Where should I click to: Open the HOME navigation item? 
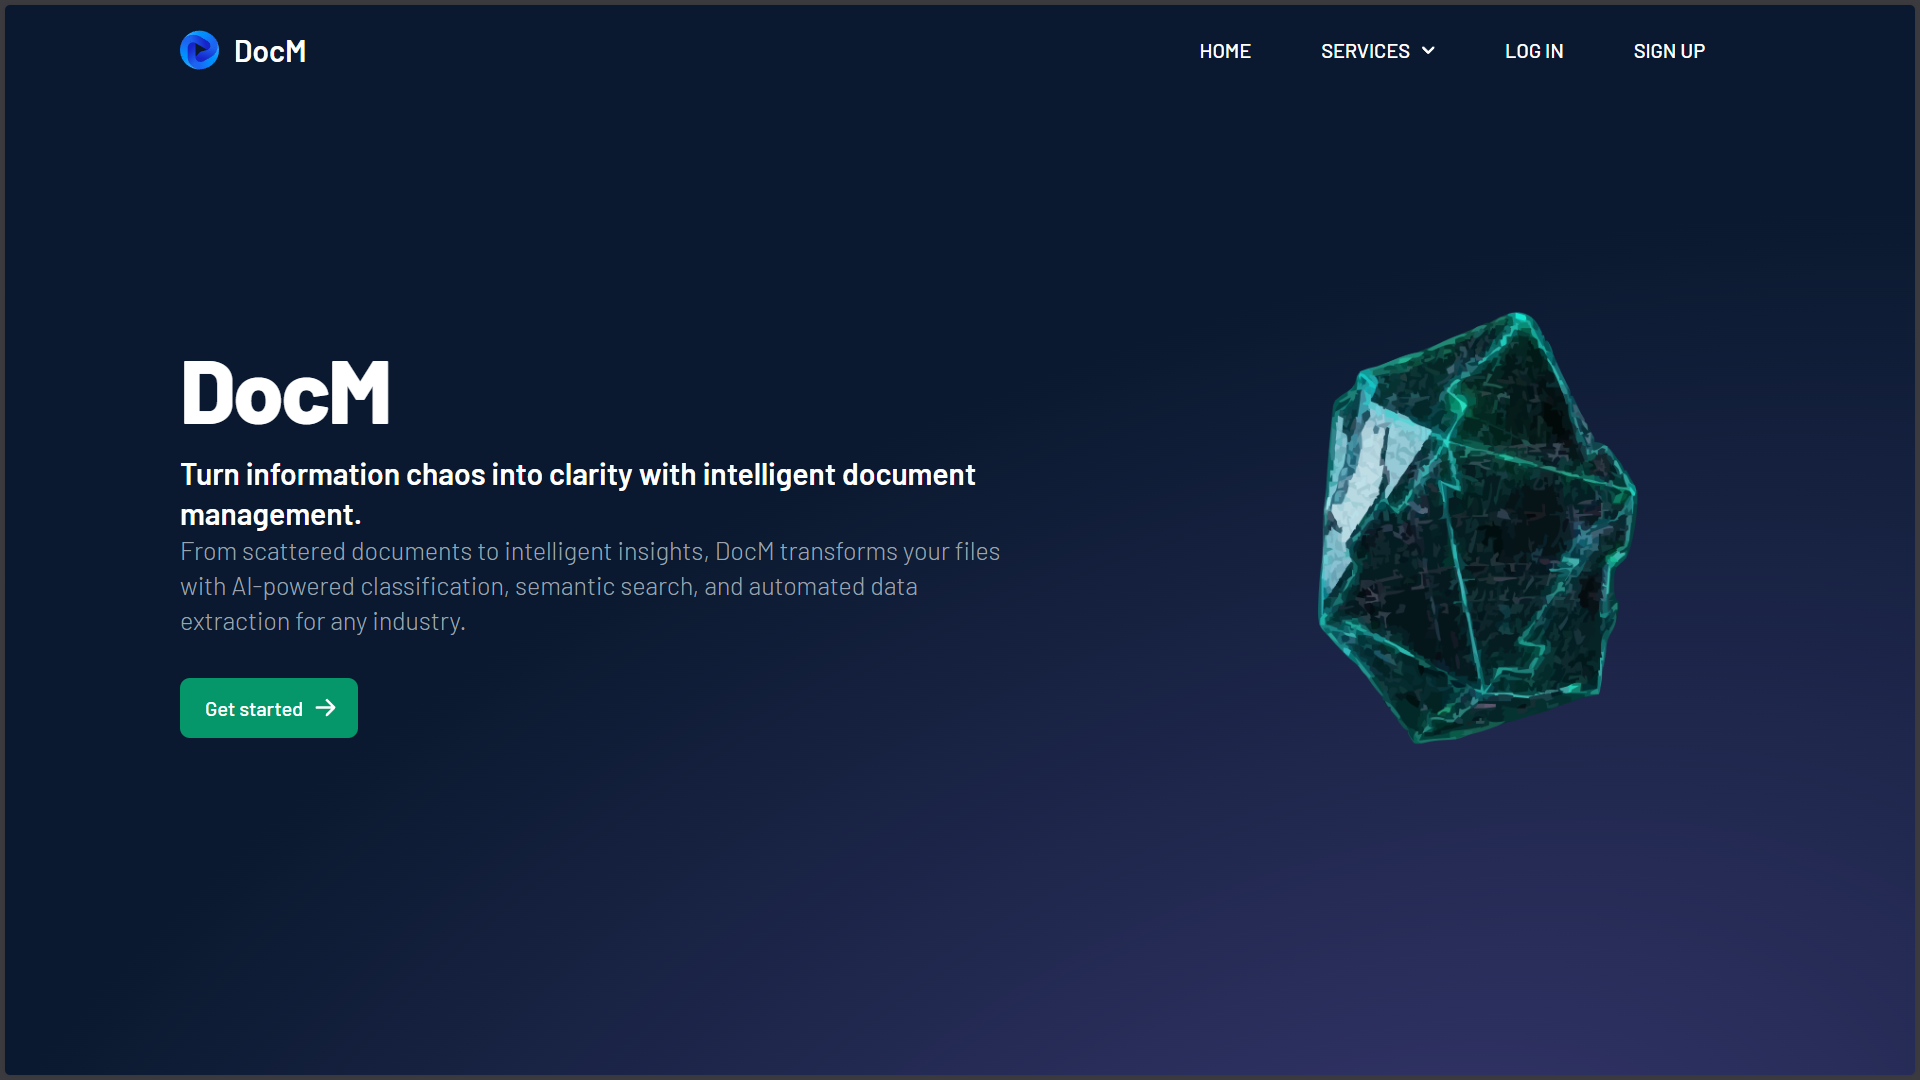(x=1224, y=50)
